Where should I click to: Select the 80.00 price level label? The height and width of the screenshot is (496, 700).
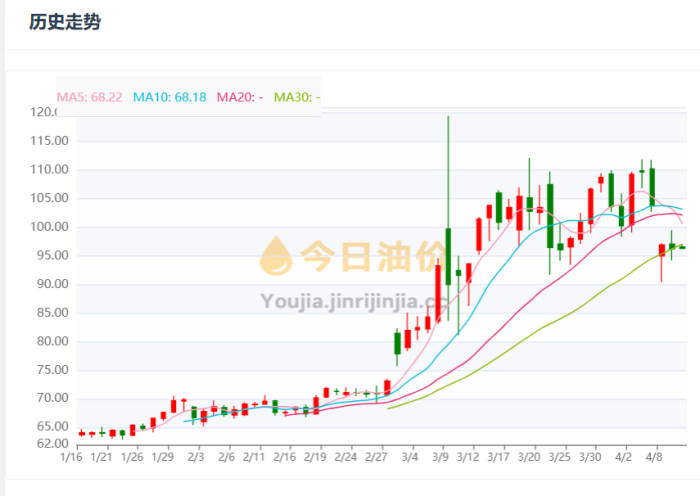[x=47, y=341]
